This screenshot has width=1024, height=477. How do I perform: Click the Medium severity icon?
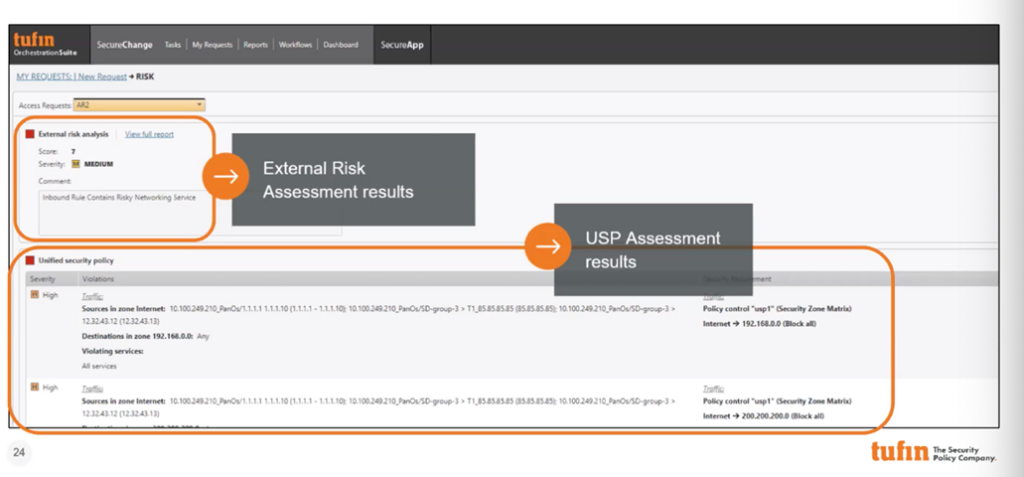[76, 163]
